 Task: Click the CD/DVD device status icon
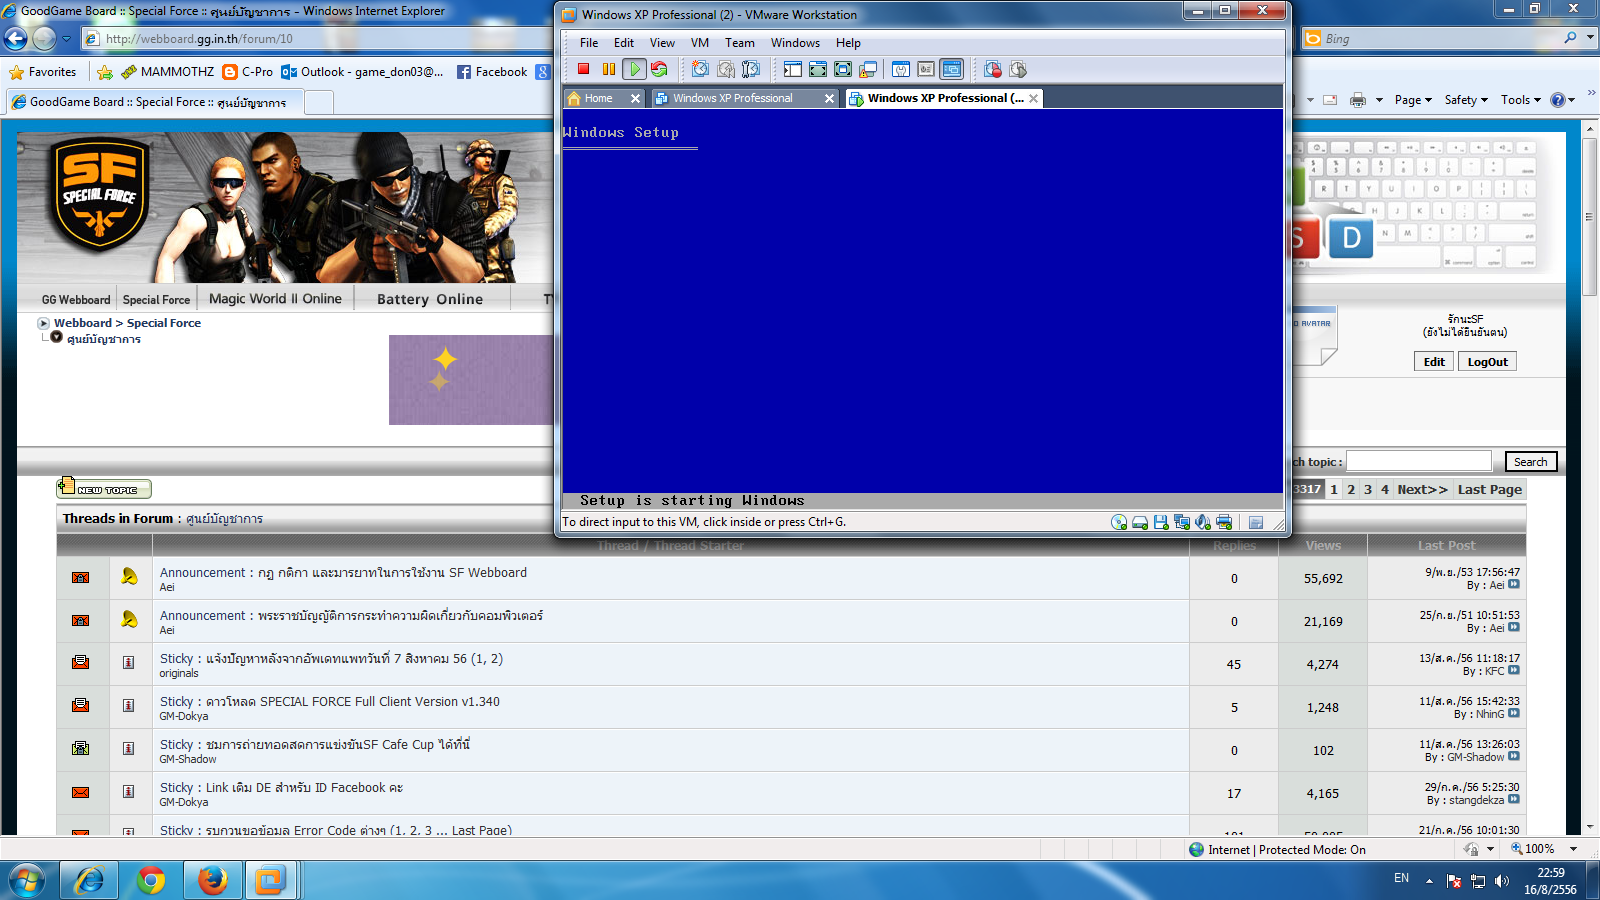tap(1119, 522)
